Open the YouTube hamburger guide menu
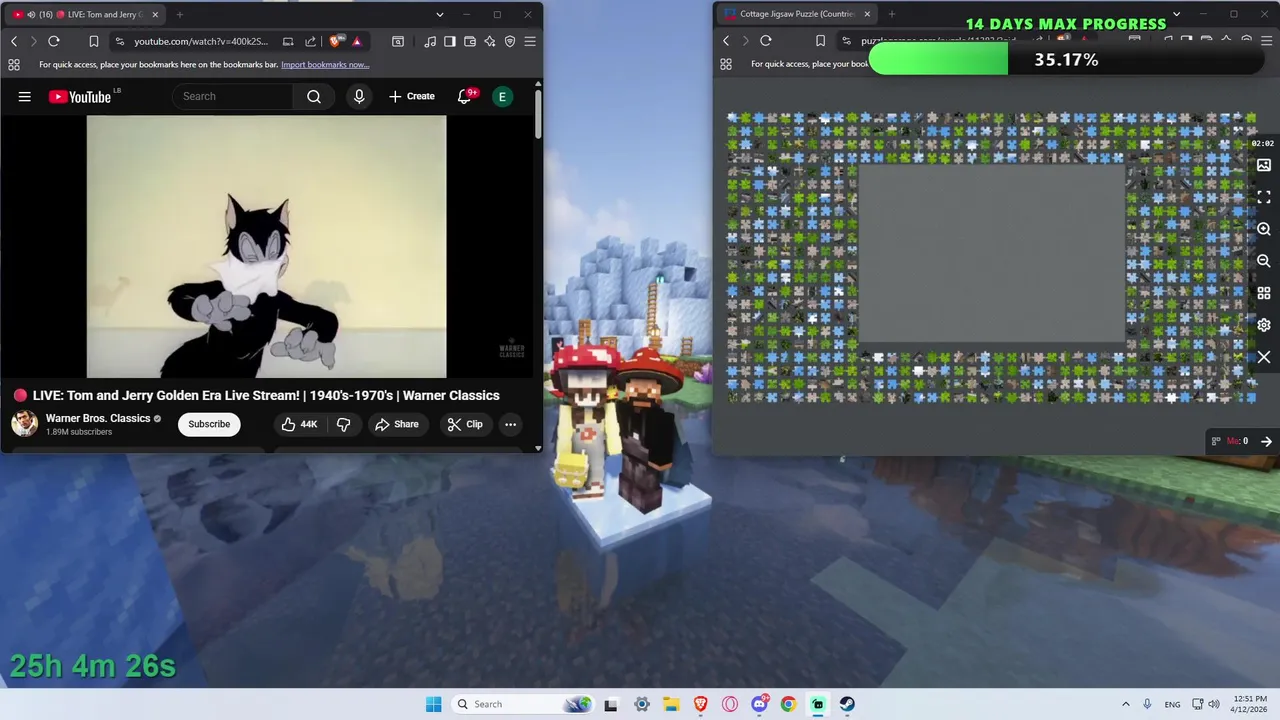1280x720 pixels. pyautogui.click(x=24, y=96)
